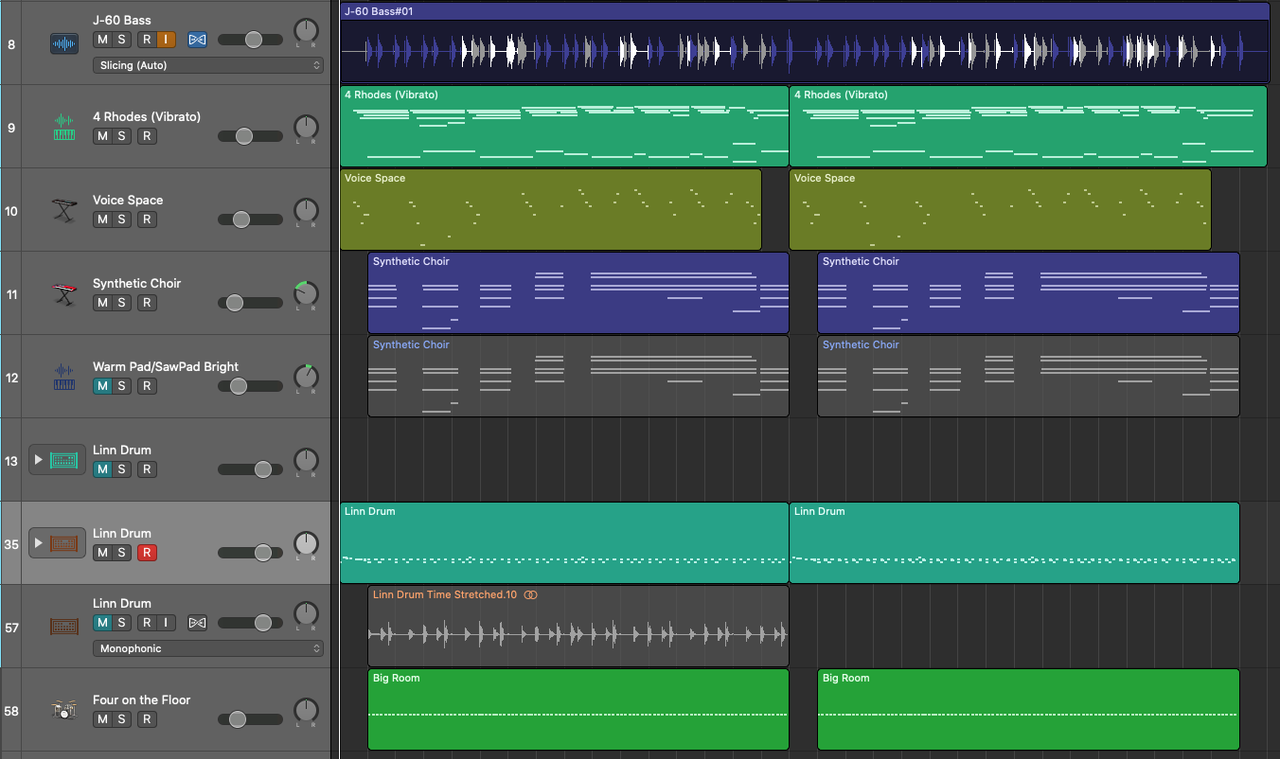Record-enable Linn Drum track 57

147,622
